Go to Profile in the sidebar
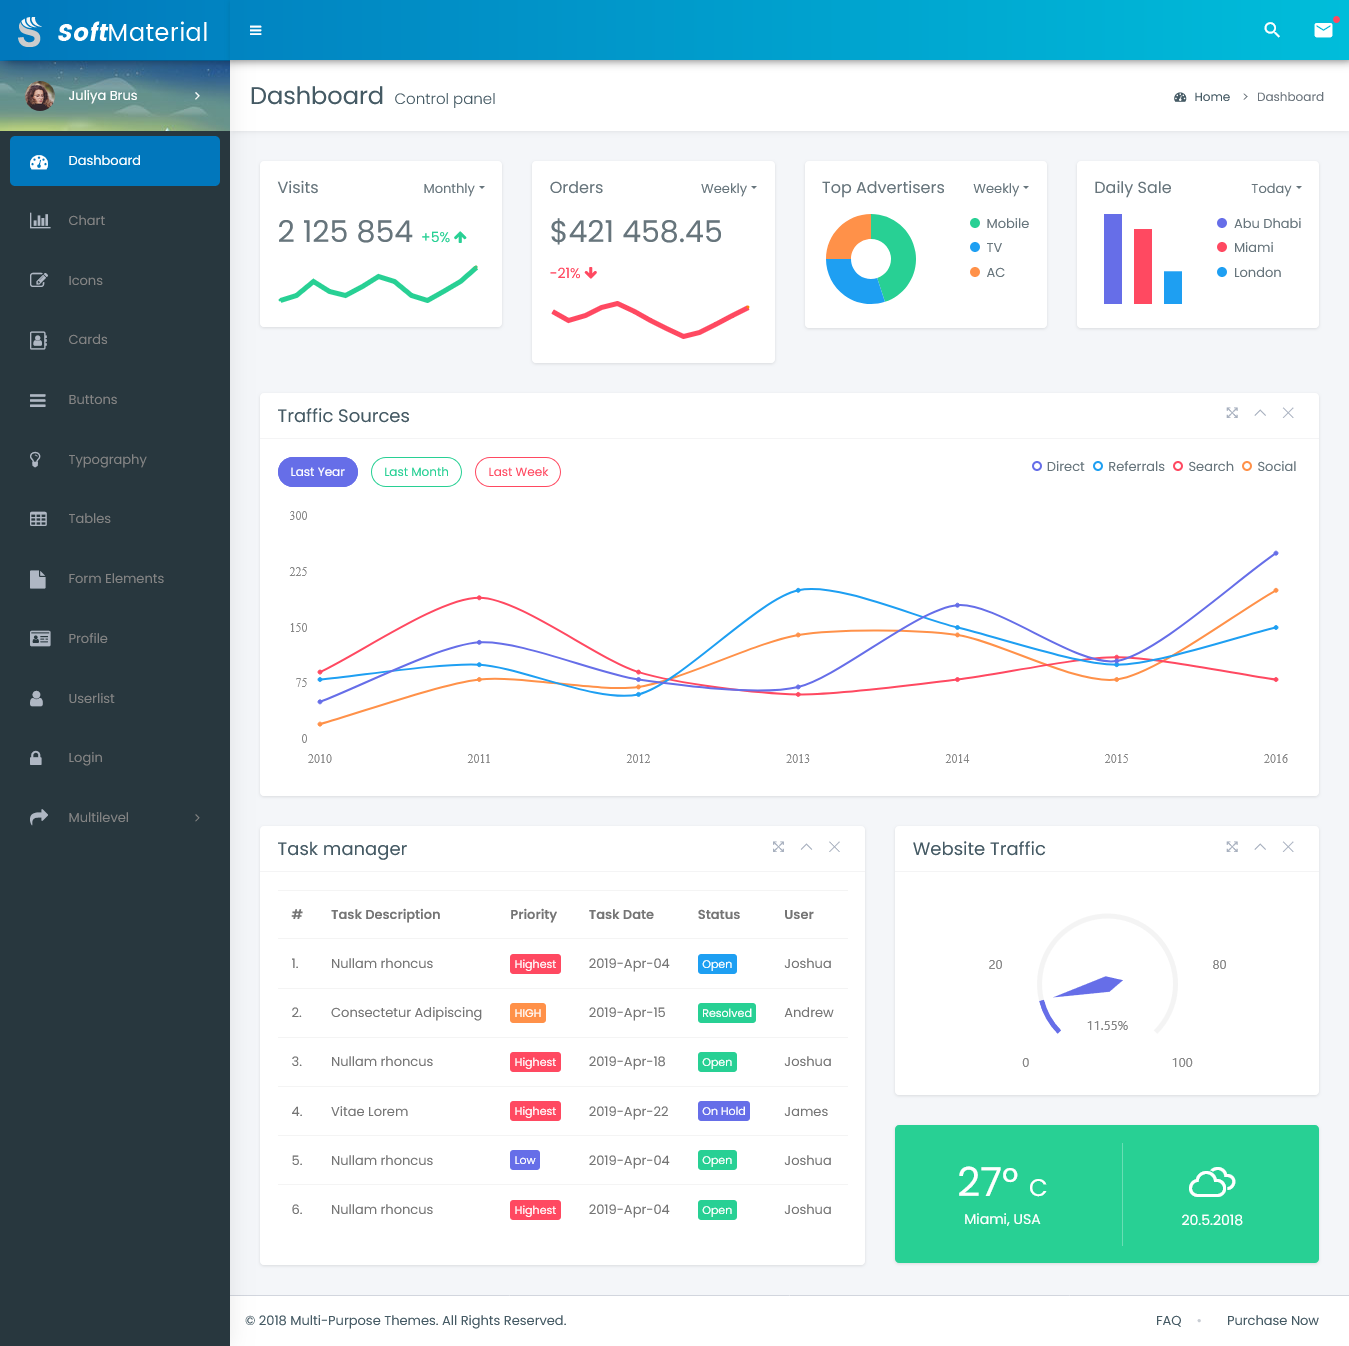Image resolution: width=1349 pixels, height=1346 pixels. pos(115,638)
